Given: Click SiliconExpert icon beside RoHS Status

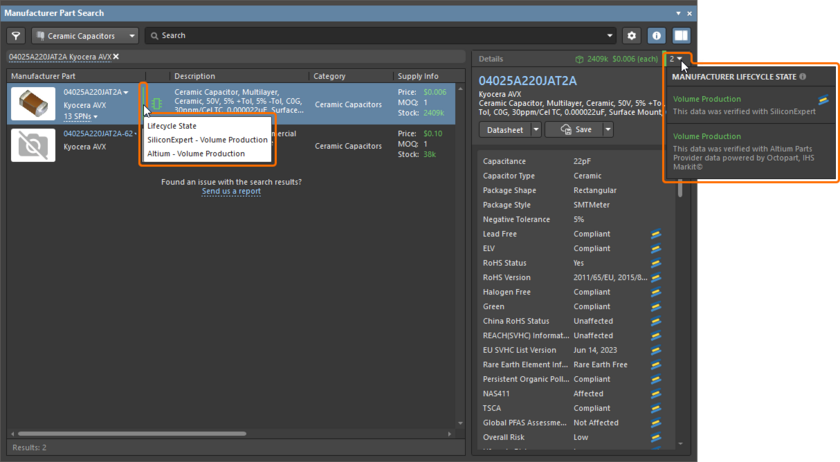Looking at the screenshot, I should click(x=656, y=263).
